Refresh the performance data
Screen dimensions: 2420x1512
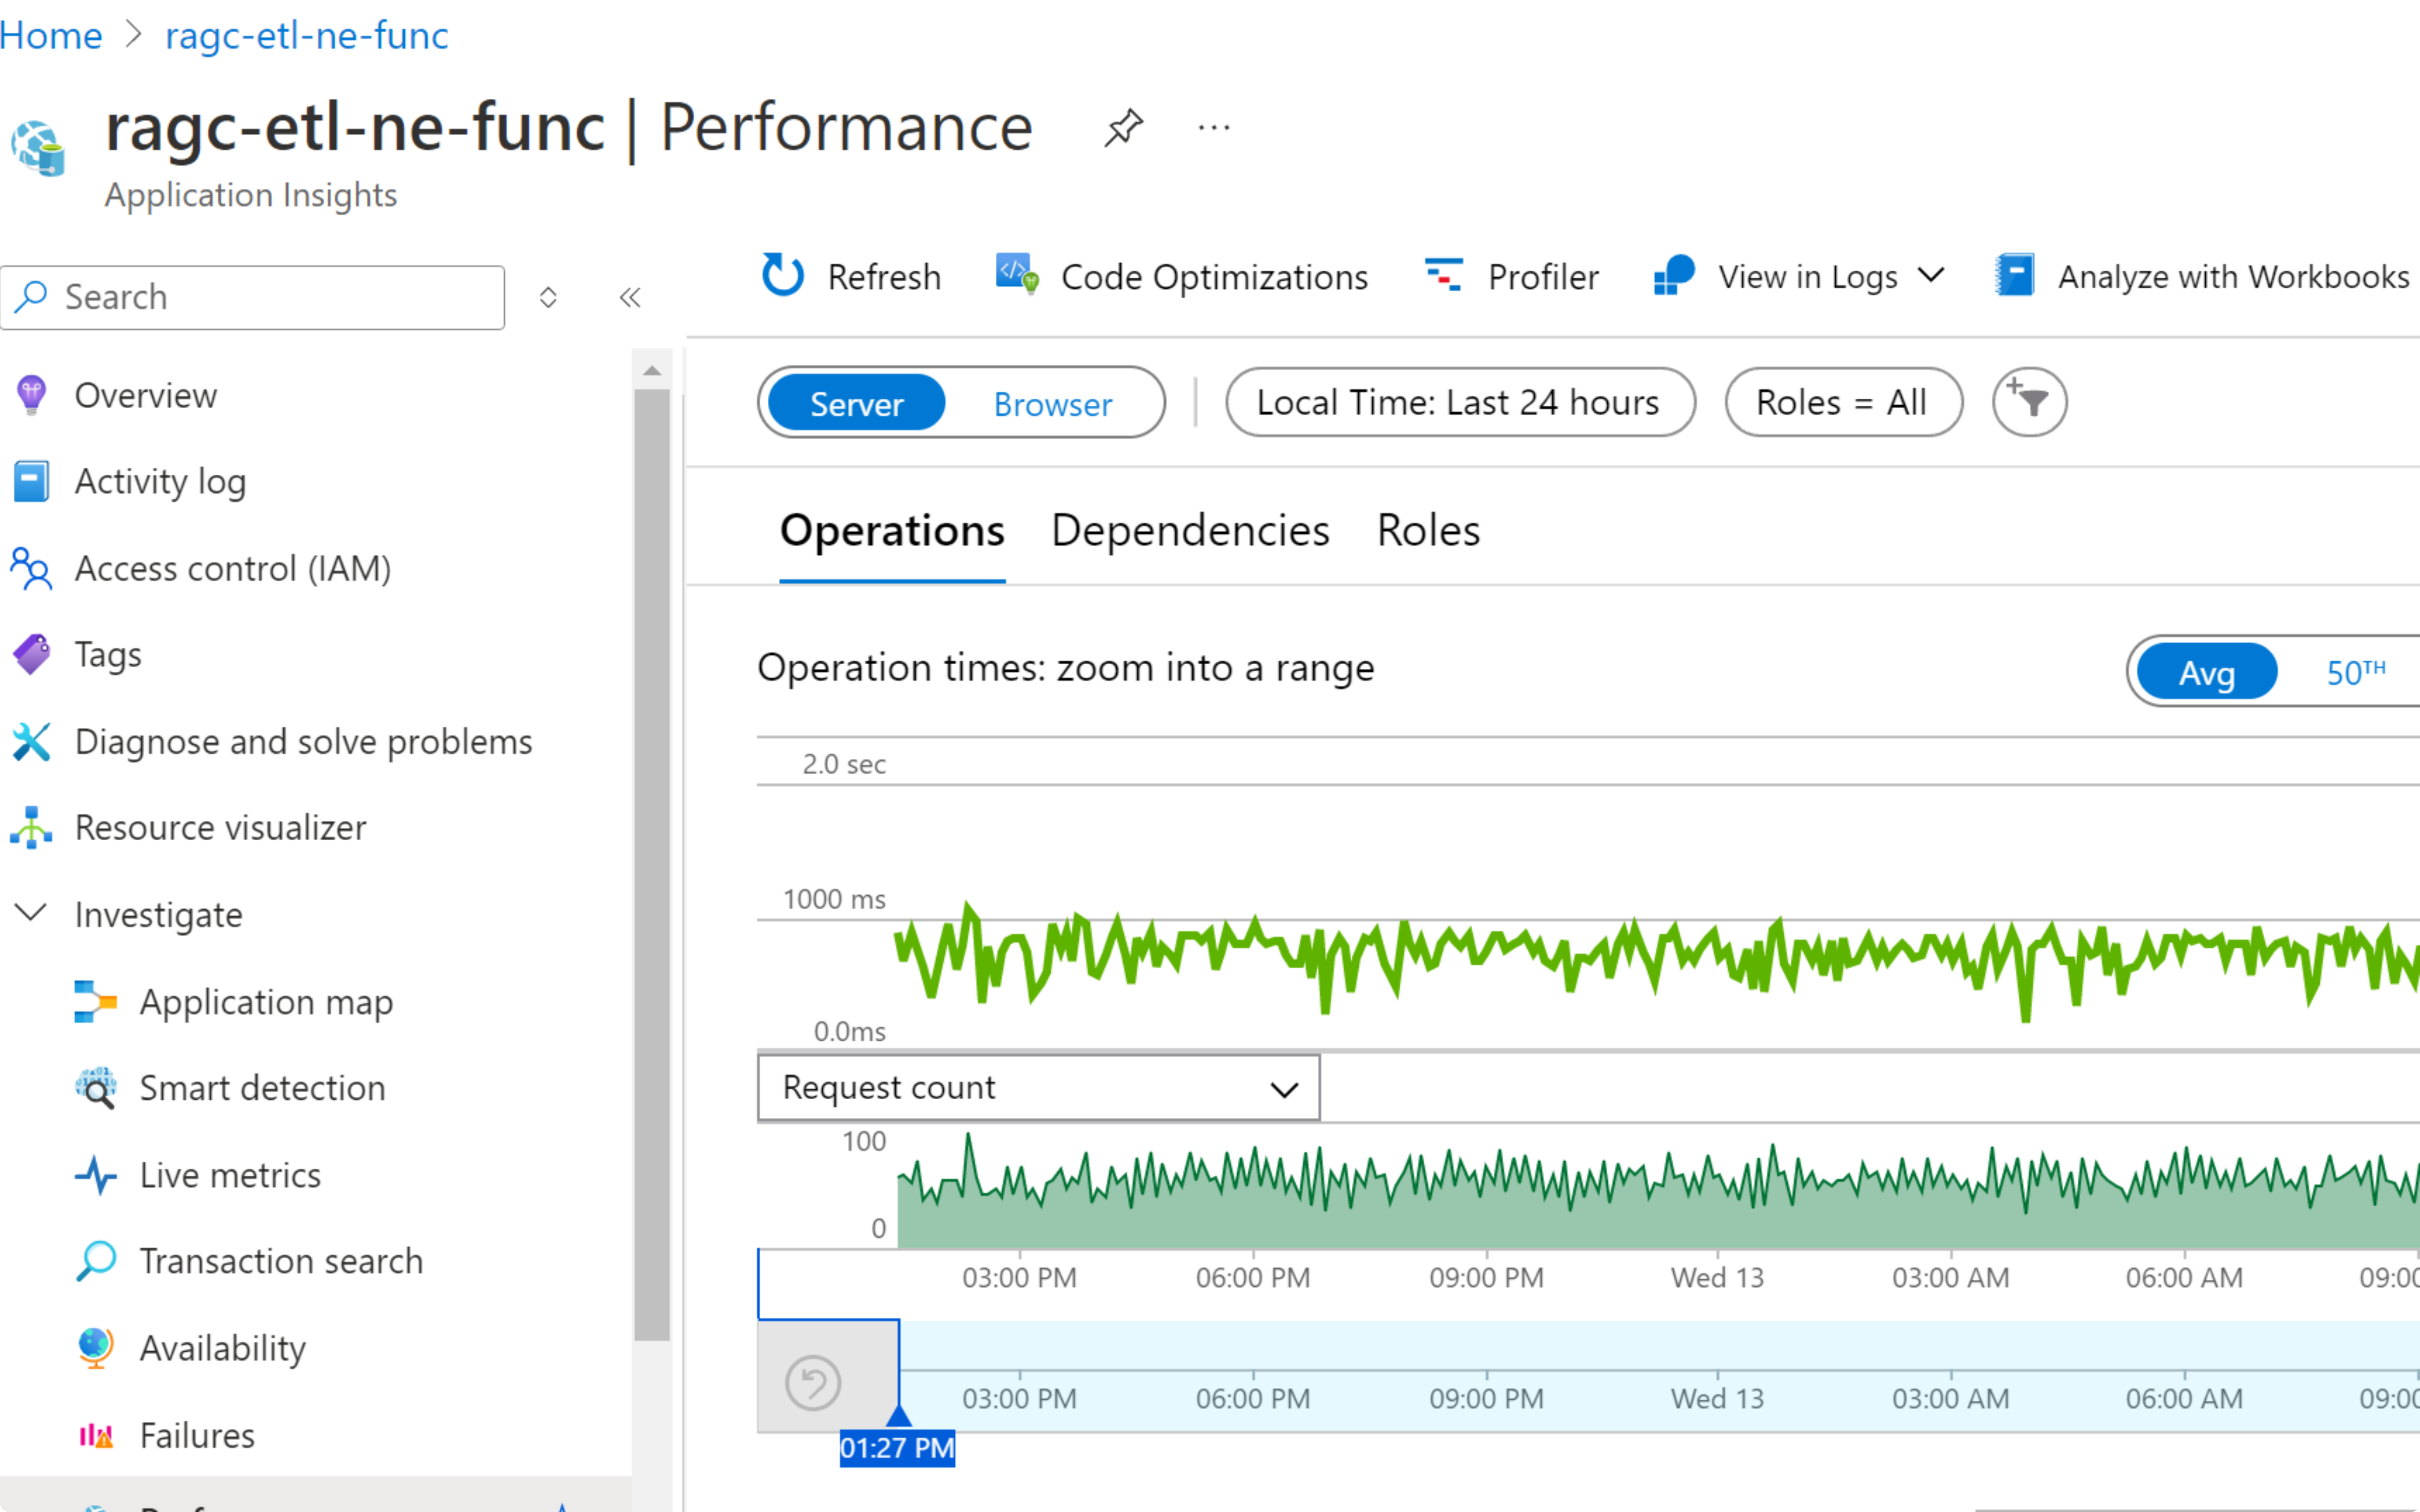(849, 277)
